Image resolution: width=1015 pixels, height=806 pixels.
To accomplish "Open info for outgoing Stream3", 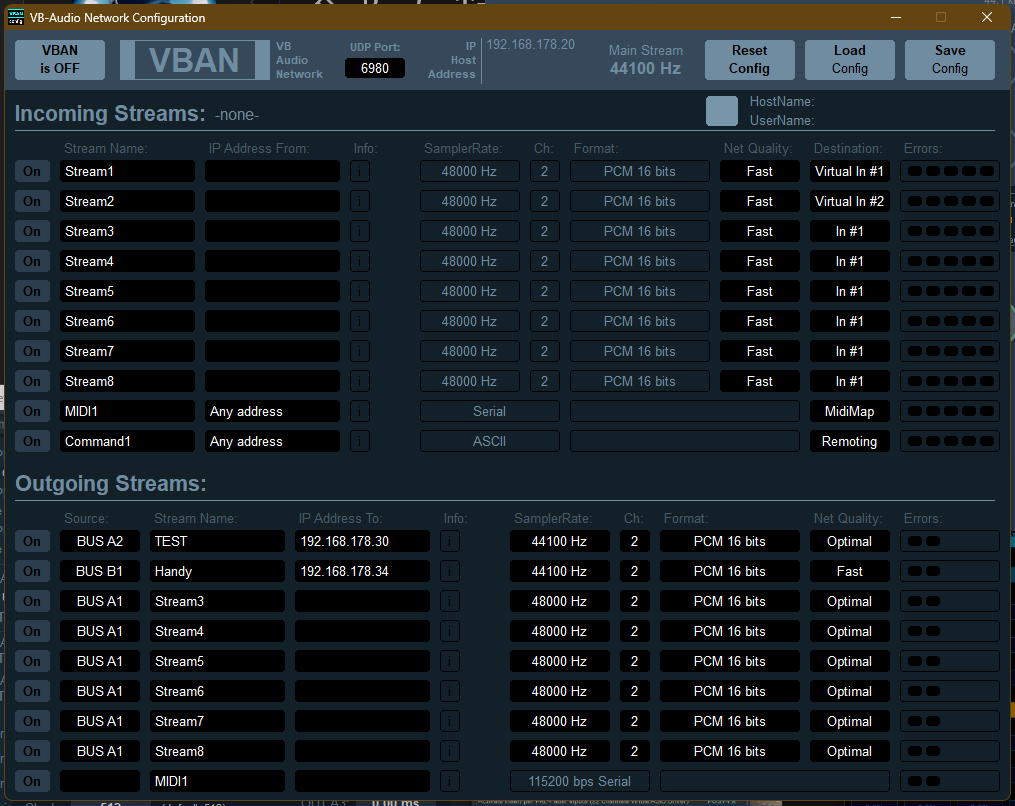I will pos(450,601).
